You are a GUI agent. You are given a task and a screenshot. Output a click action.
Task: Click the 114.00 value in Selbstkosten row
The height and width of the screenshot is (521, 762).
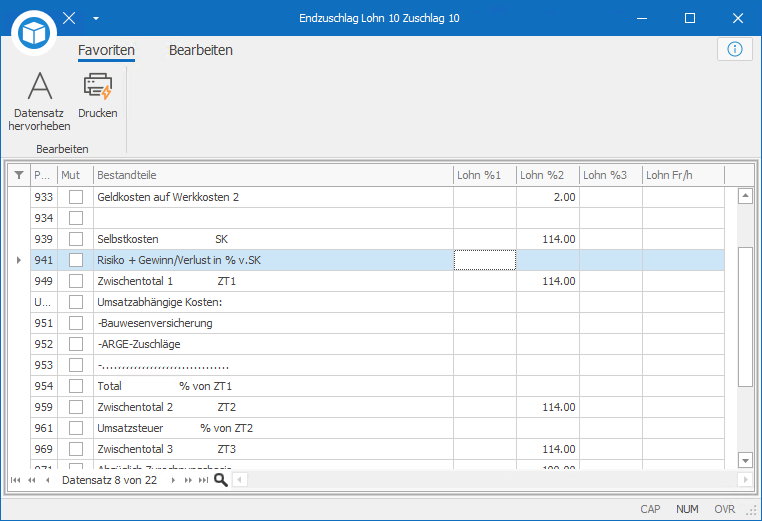pyautogui.click(x=559, y=239)
